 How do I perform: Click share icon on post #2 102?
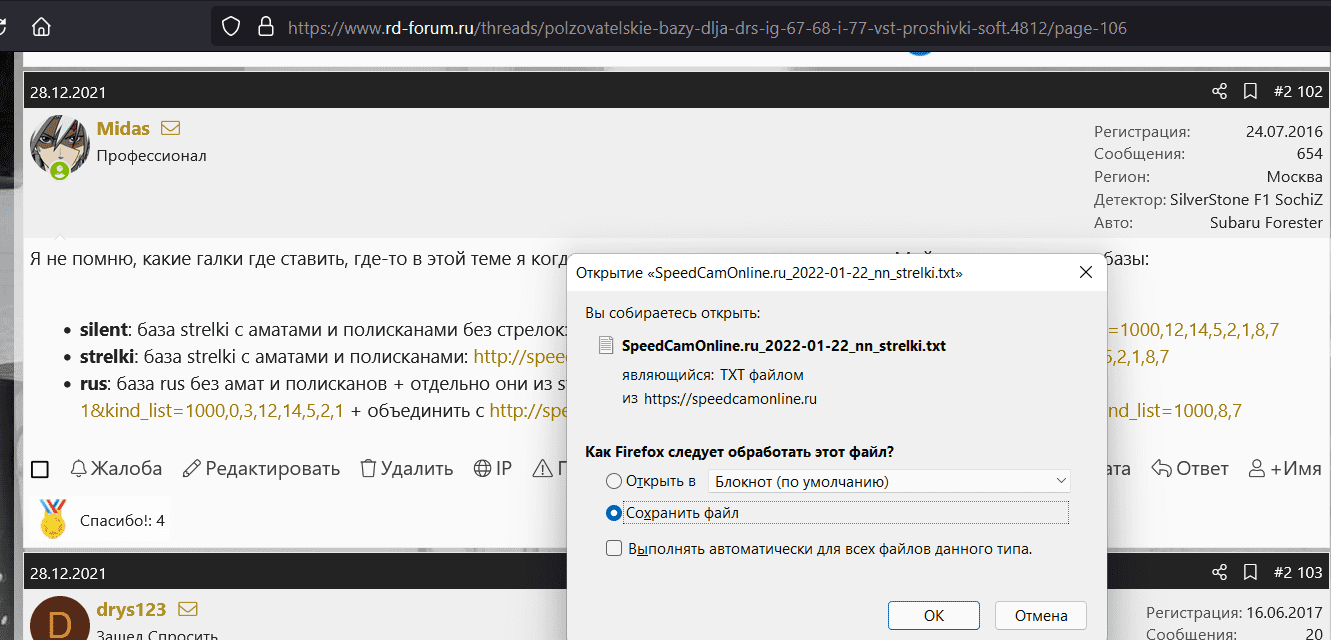pos(1219,92)
